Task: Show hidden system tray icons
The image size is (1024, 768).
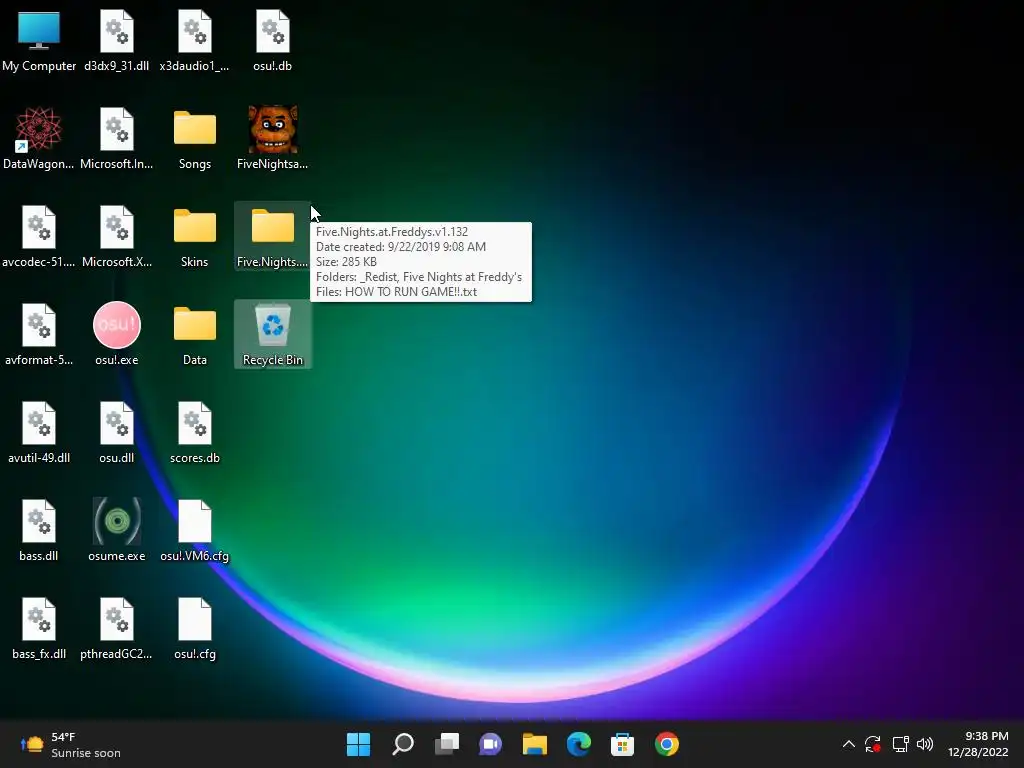Action: pos(848,744)
